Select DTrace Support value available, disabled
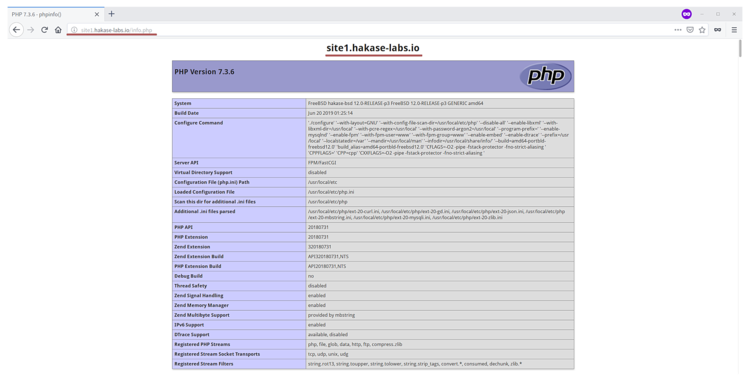 328,335
